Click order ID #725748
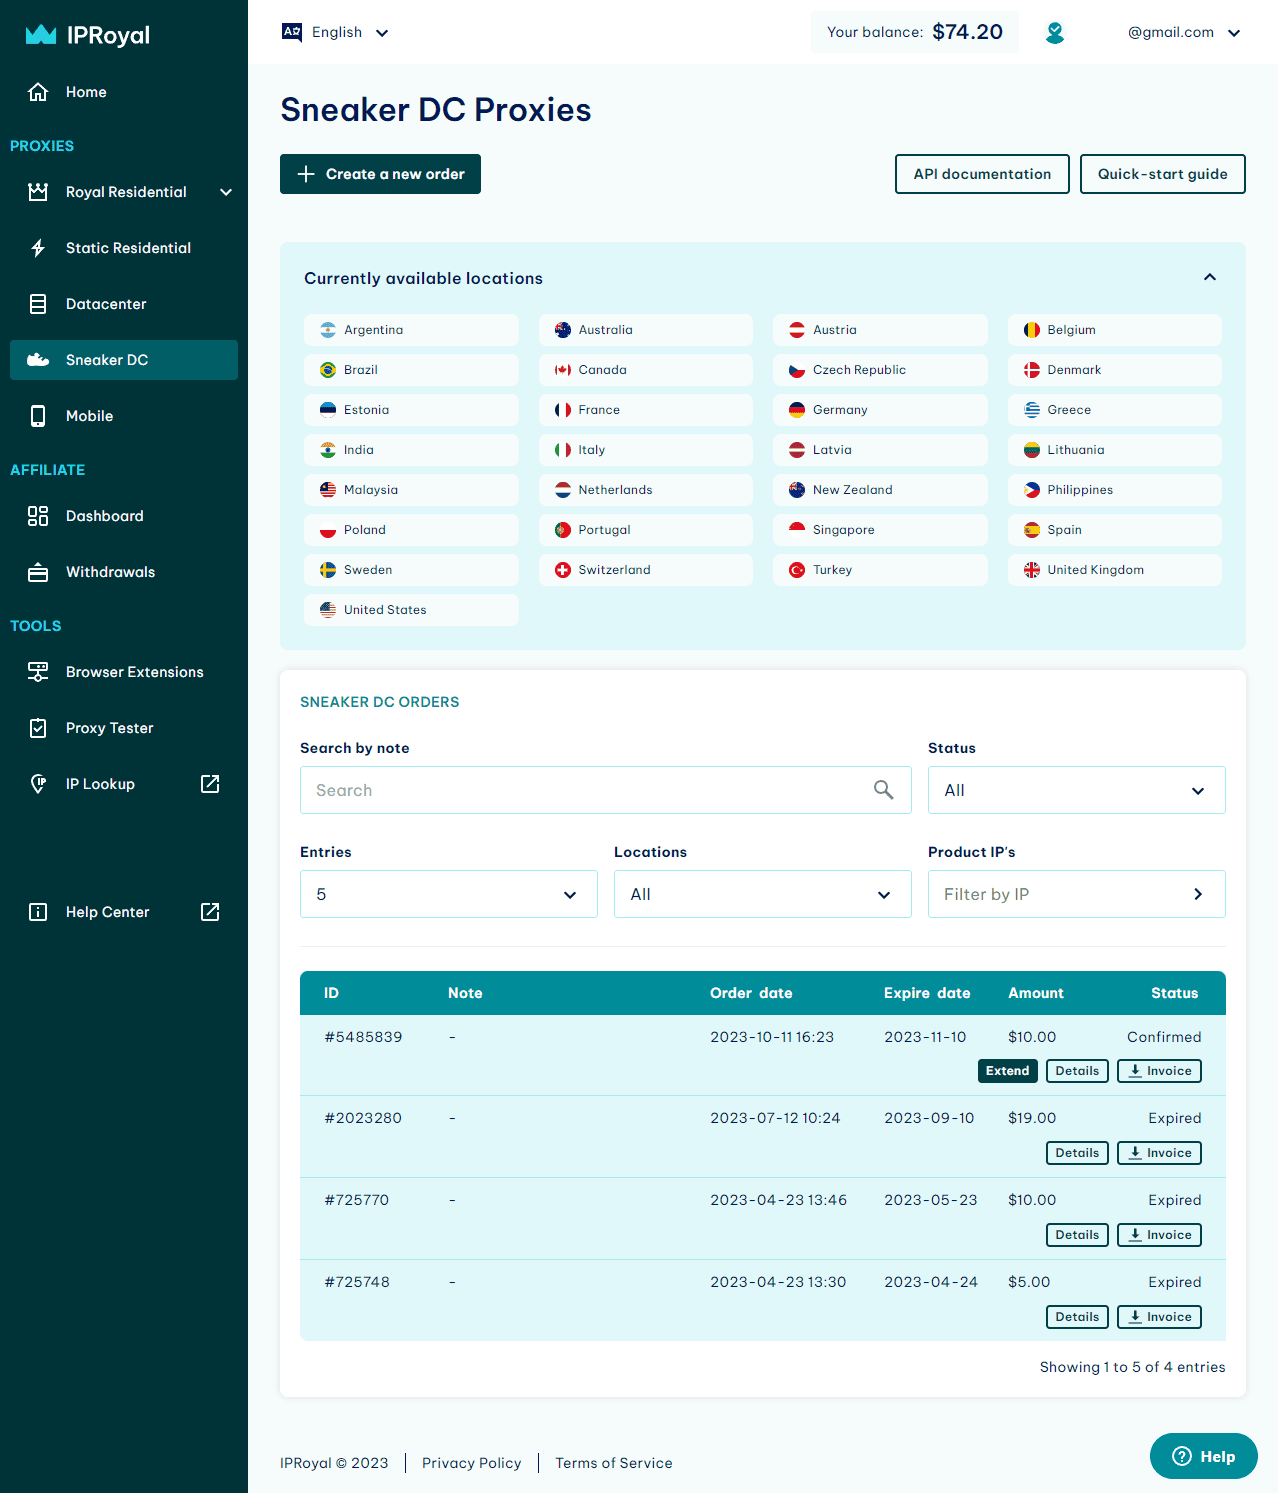 coord(357,1282)
